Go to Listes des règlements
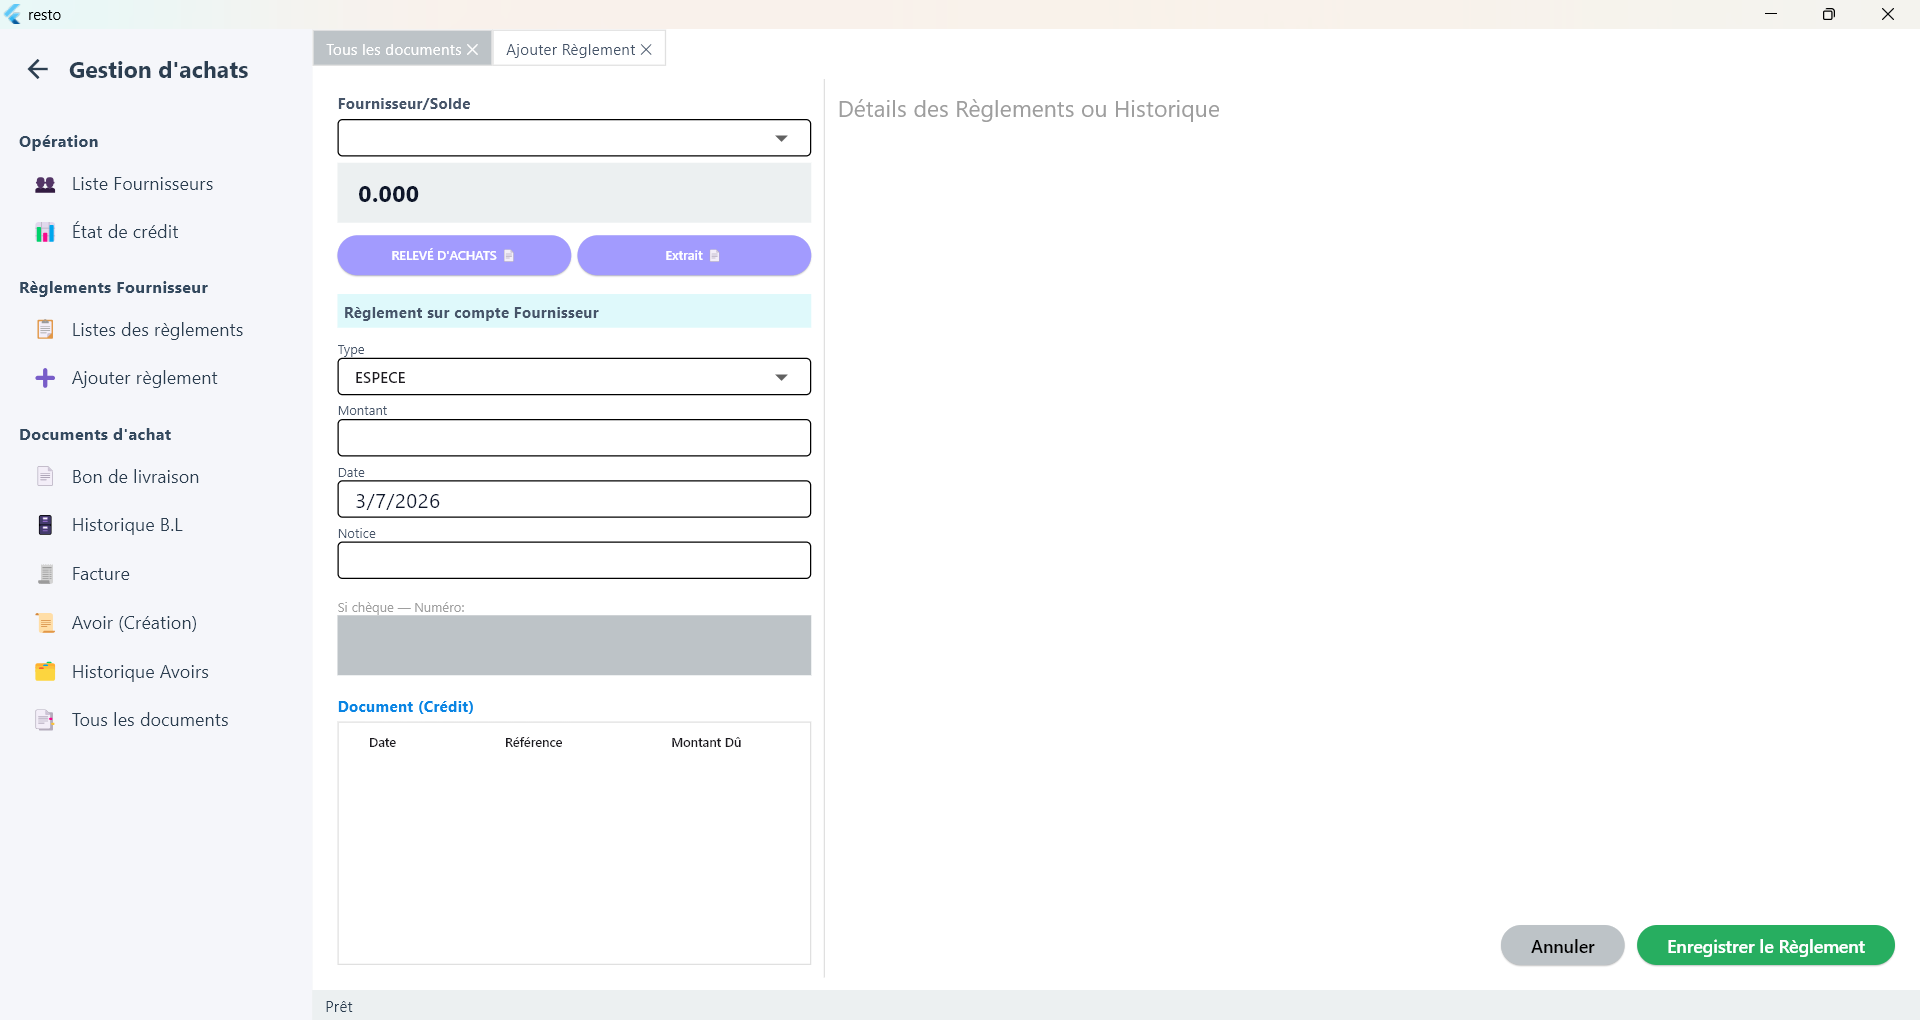This screenshot has height=1020, width=1920. click(x=157, y=330)
